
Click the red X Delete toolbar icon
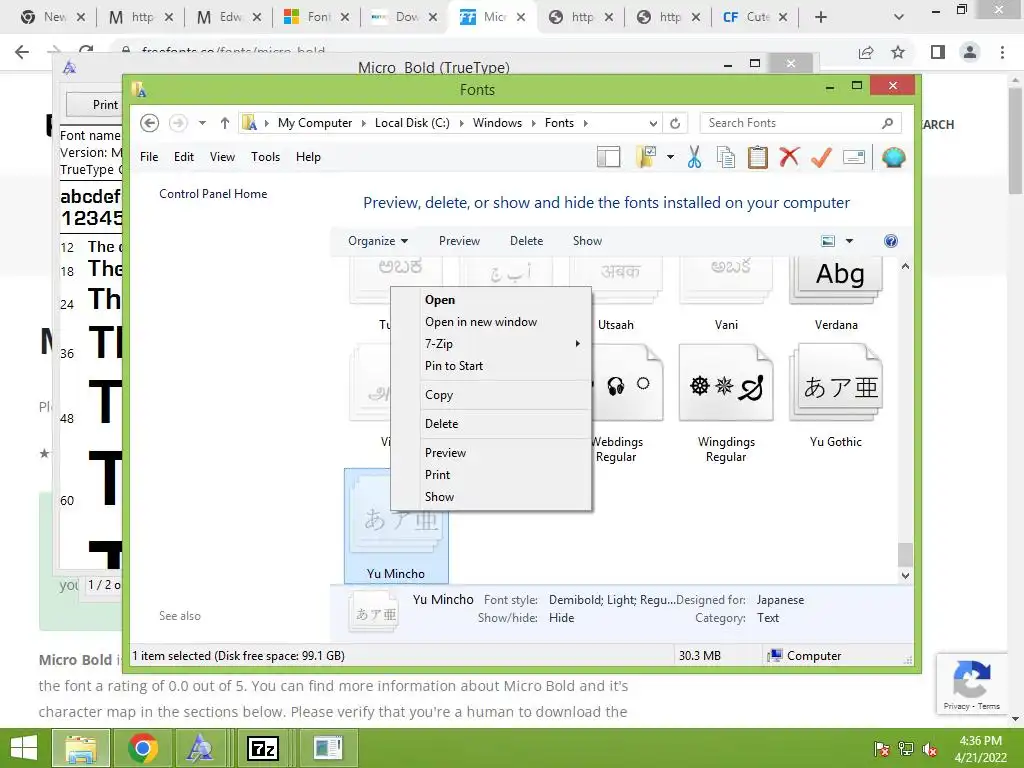[789, 157]
